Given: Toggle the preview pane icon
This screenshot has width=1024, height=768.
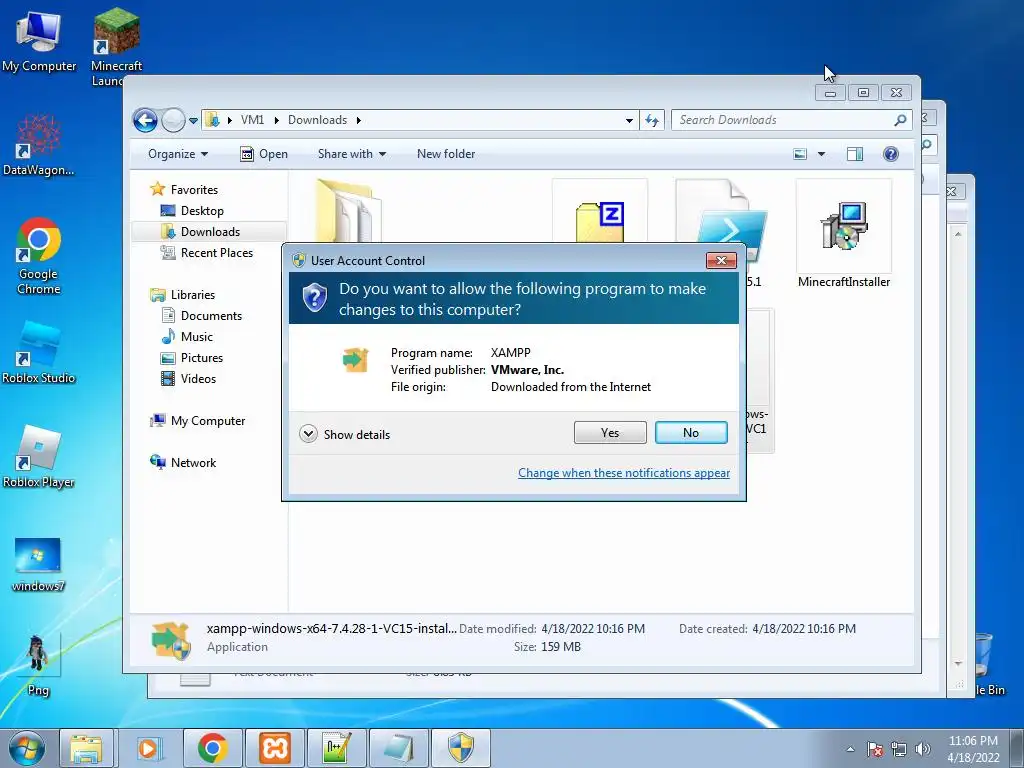Looking at the screenshot, I should pyautogui.click(x=855, y=154).
